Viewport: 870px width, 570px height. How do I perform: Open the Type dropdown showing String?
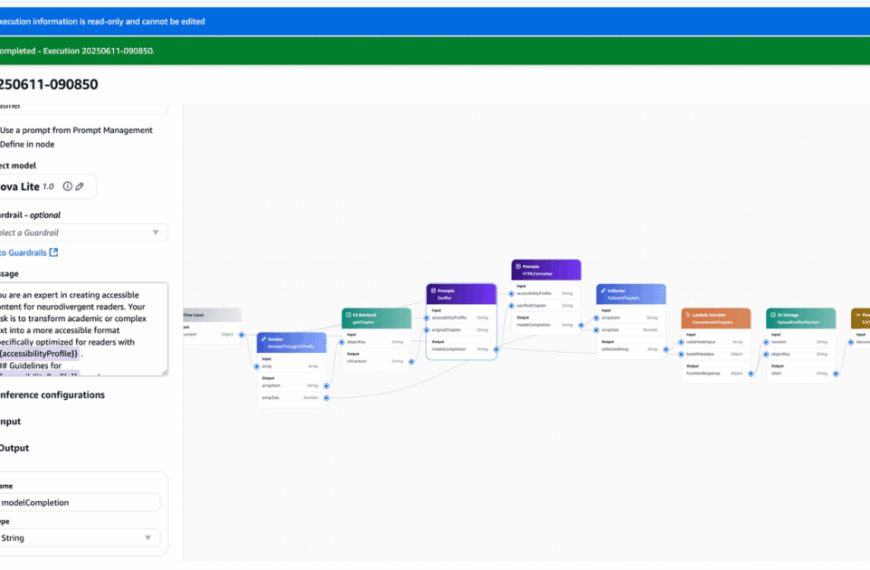click(80, 538)
